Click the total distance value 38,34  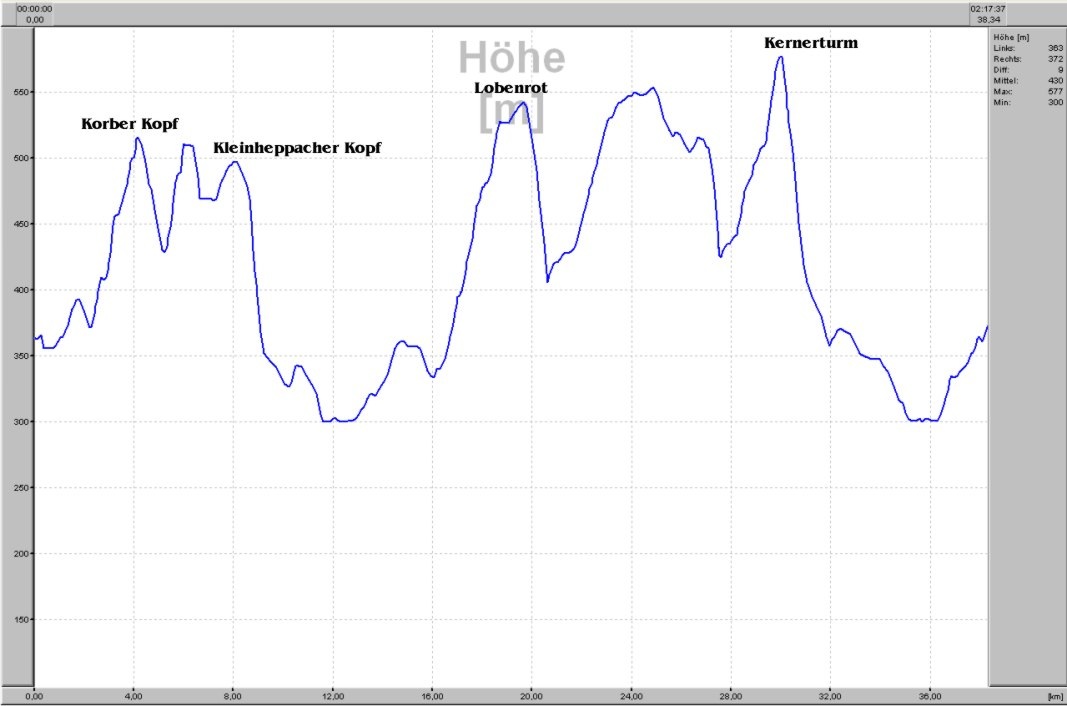[x=988, y=20]
